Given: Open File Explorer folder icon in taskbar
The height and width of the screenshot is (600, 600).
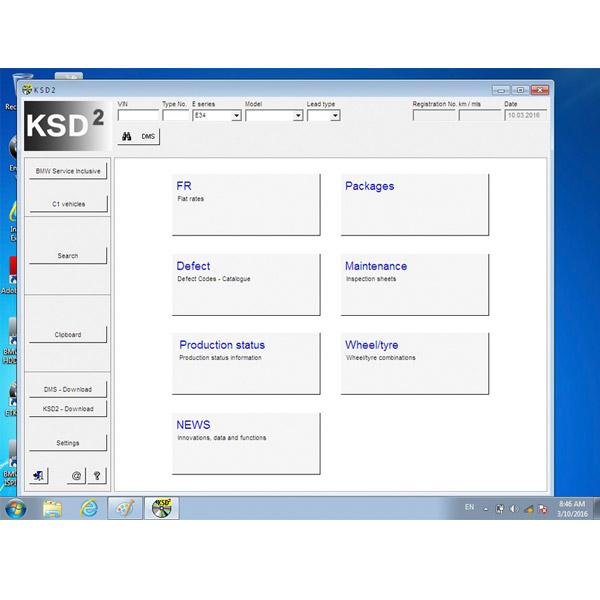Looking at the screenshot, I should [52, 508].
